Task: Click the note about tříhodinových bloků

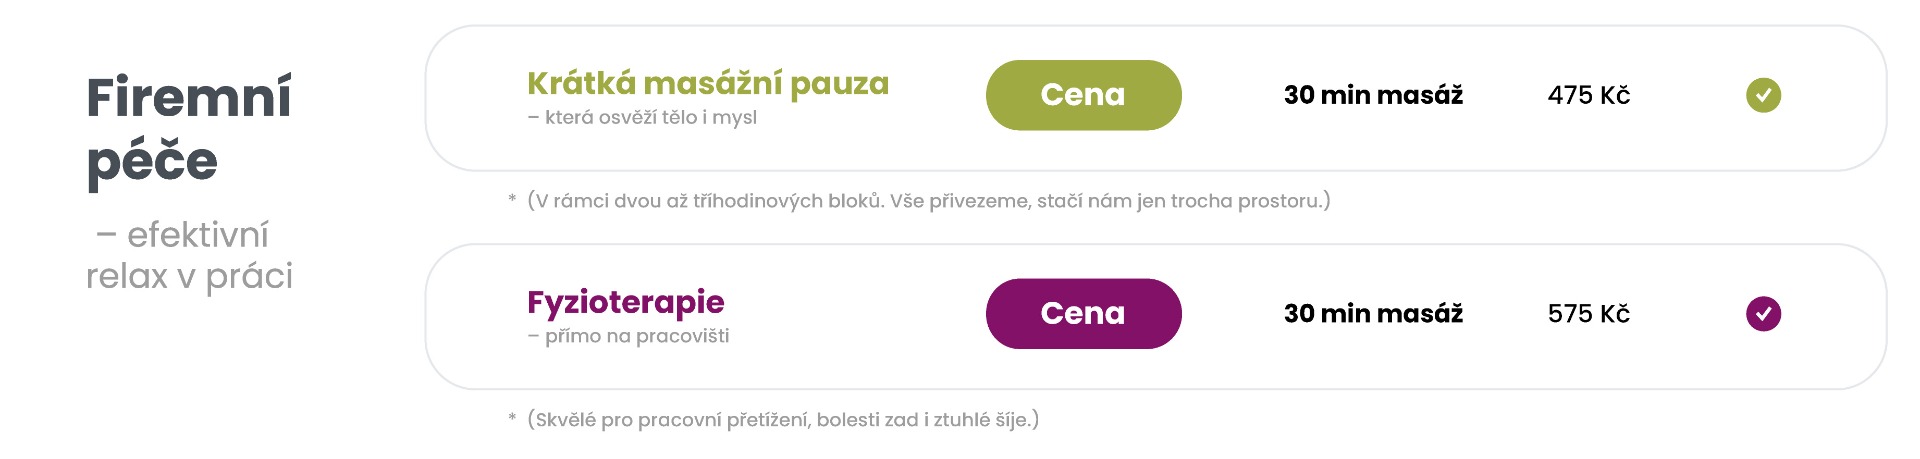Action: (929, 201)
